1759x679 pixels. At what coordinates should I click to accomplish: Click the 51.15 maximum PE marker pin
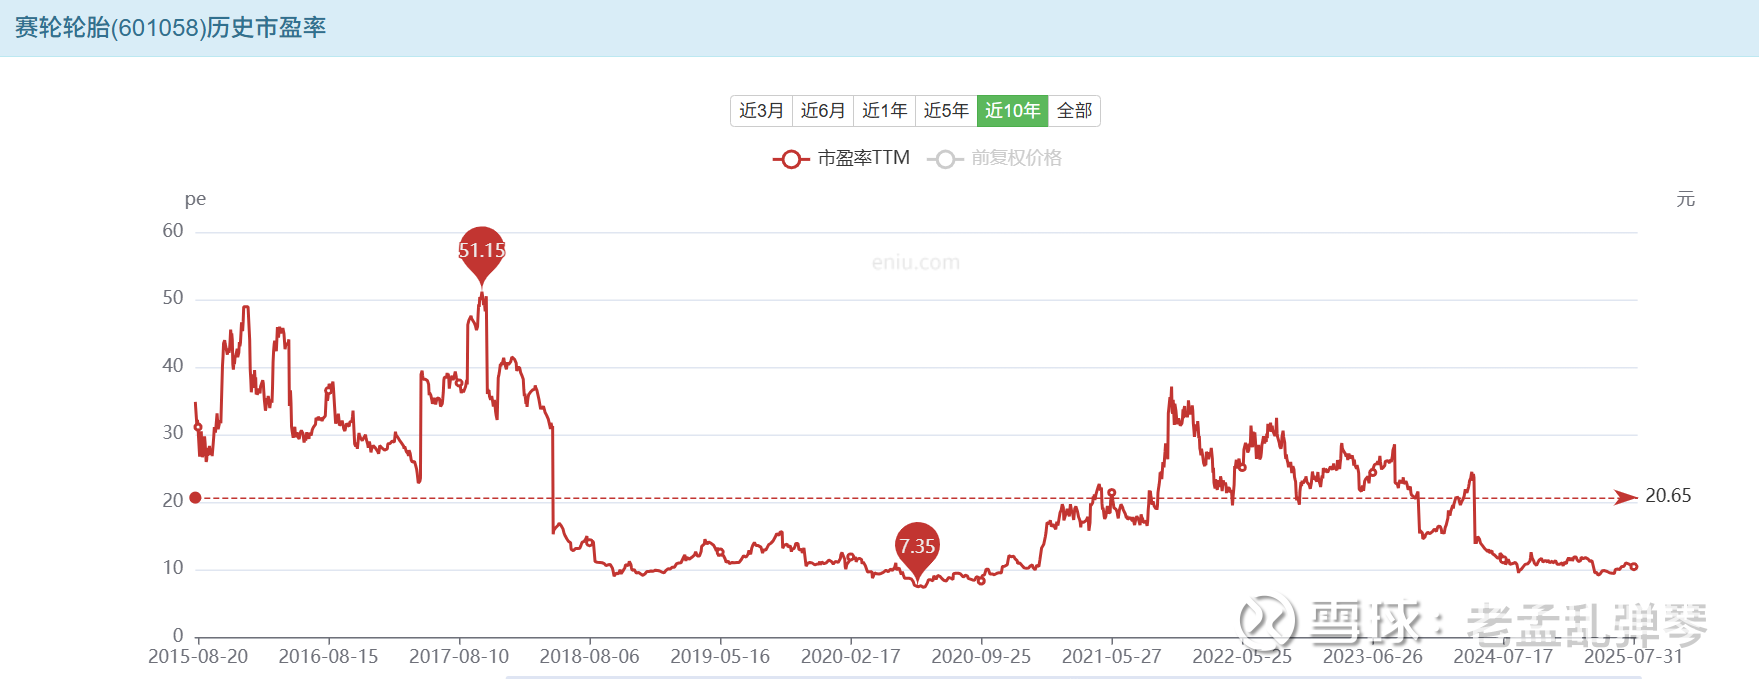tap(482, 254)
